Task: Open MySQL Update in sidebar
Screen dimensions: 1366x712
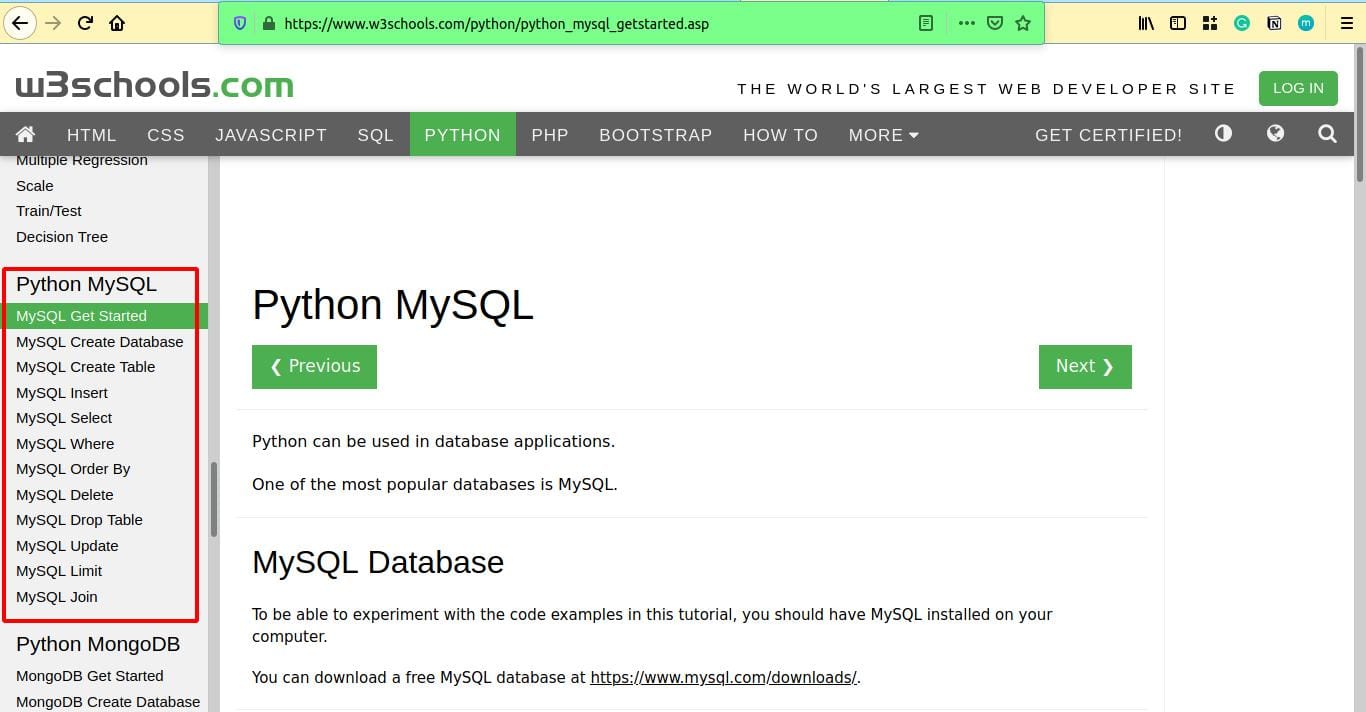Action: [67, 546]
